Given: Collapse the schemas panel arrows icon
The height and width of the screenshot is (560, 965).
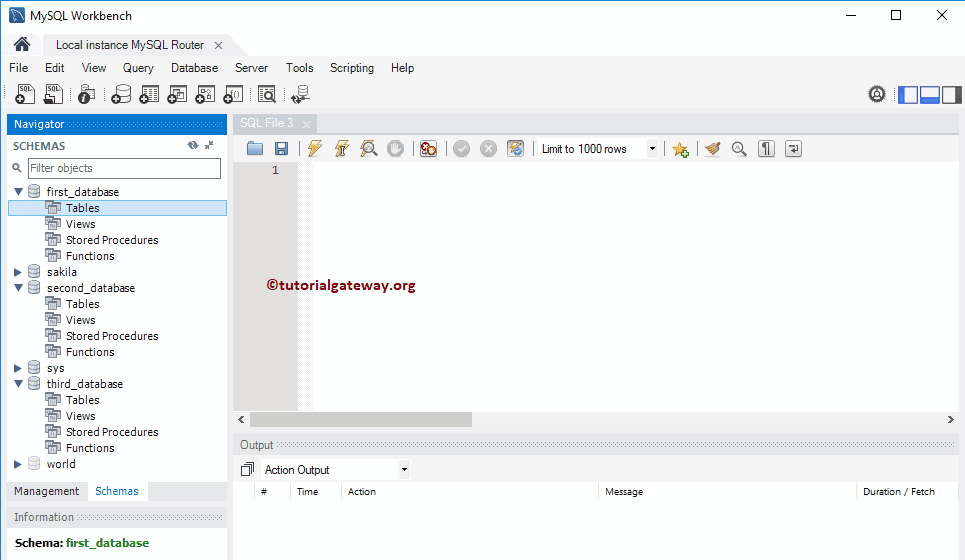Looking at the screenshot, I should [209, 145].
